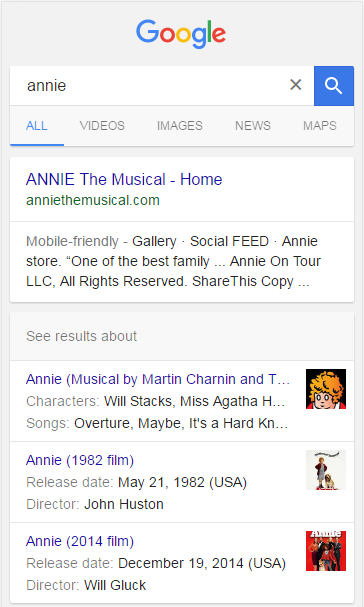Focus the search box containing annie
Screen dimensions: 364x607
[155, 86]
